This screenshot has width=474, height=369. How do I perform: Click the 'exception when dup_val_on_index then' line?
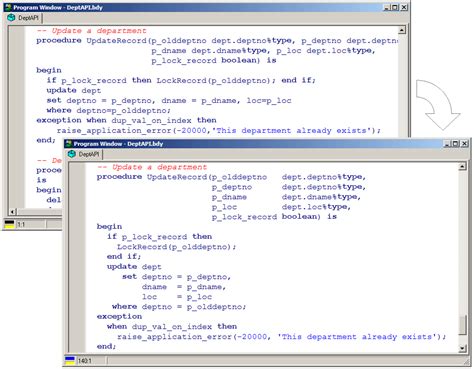point(126,120)
